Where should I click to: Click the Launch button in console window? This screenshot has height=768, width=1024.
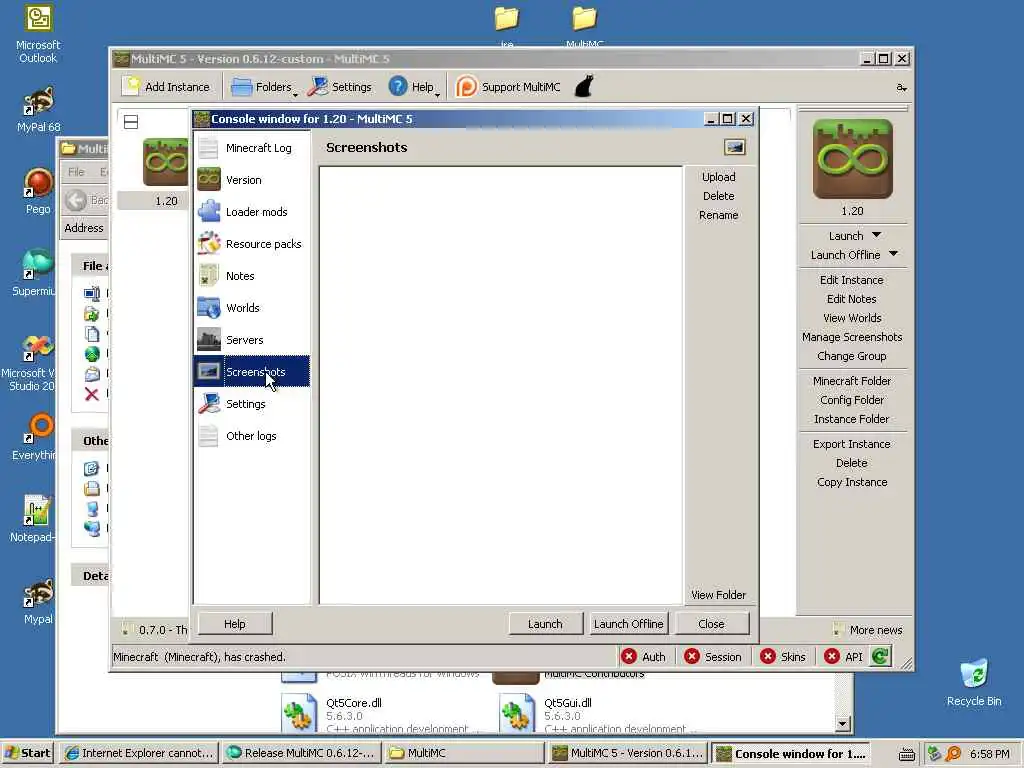pyautogui.click(x=545, y=624)
